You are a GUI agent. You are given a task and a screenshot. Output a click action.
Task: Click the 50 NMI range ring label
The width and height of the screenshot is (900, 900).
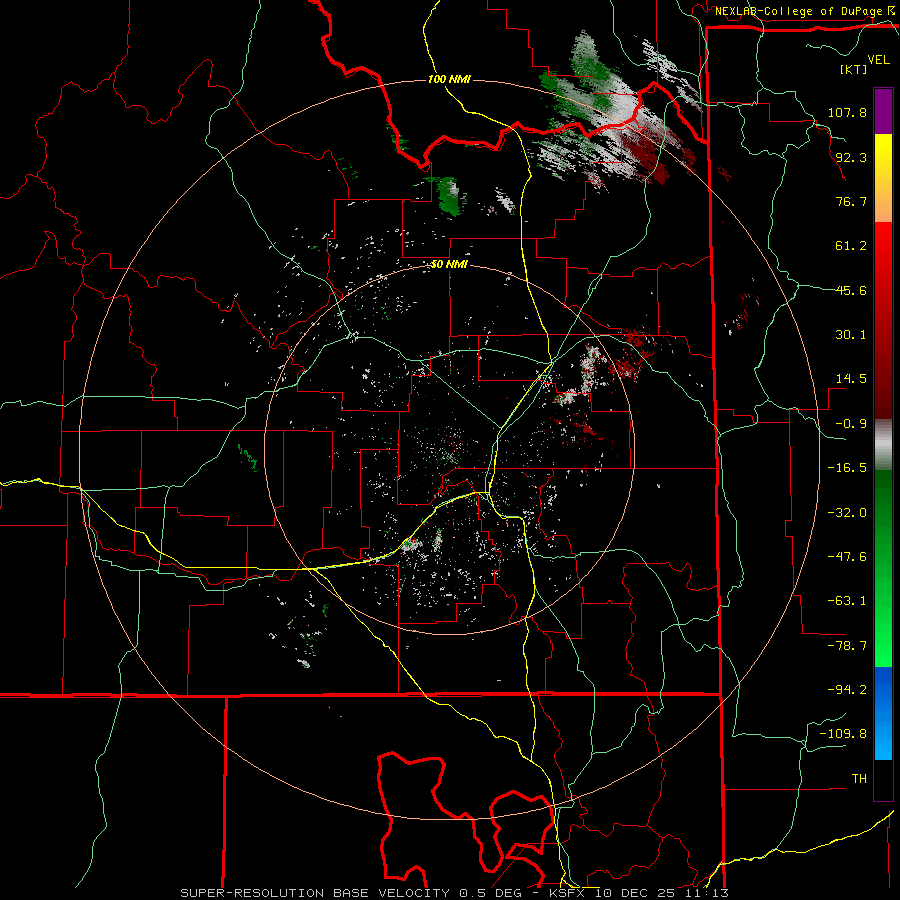tap(449, 265)
